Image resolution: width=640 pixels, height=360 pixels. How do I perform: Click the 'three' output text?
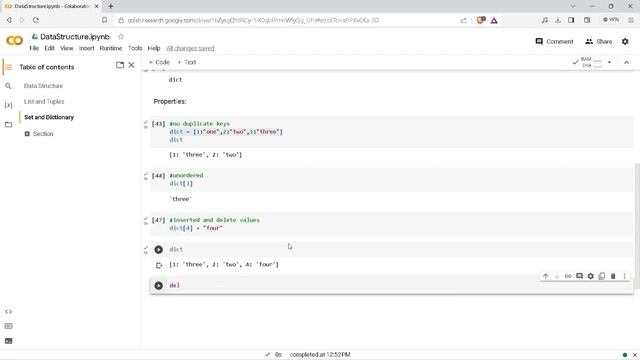pyautogui.click(x=180, y=199)
